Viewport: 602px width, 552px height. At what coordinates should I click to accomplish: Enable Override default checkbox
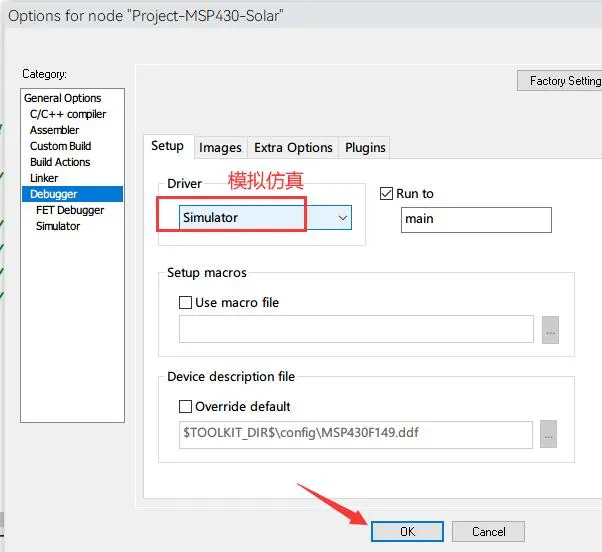185,407
